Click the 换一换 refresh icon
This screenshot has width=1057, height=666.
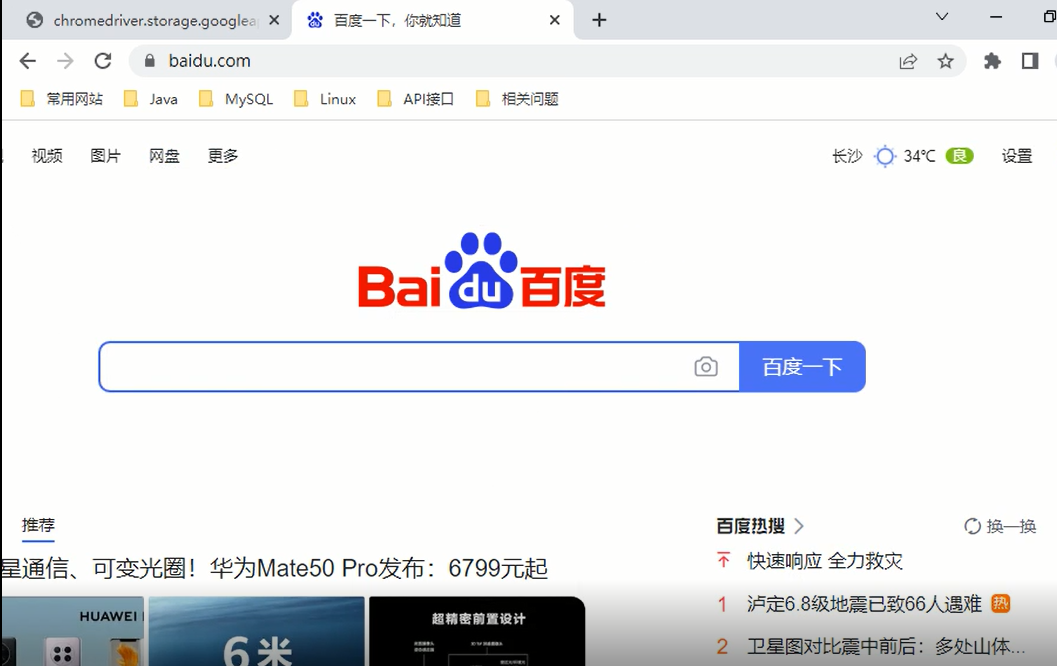[973, 526]
